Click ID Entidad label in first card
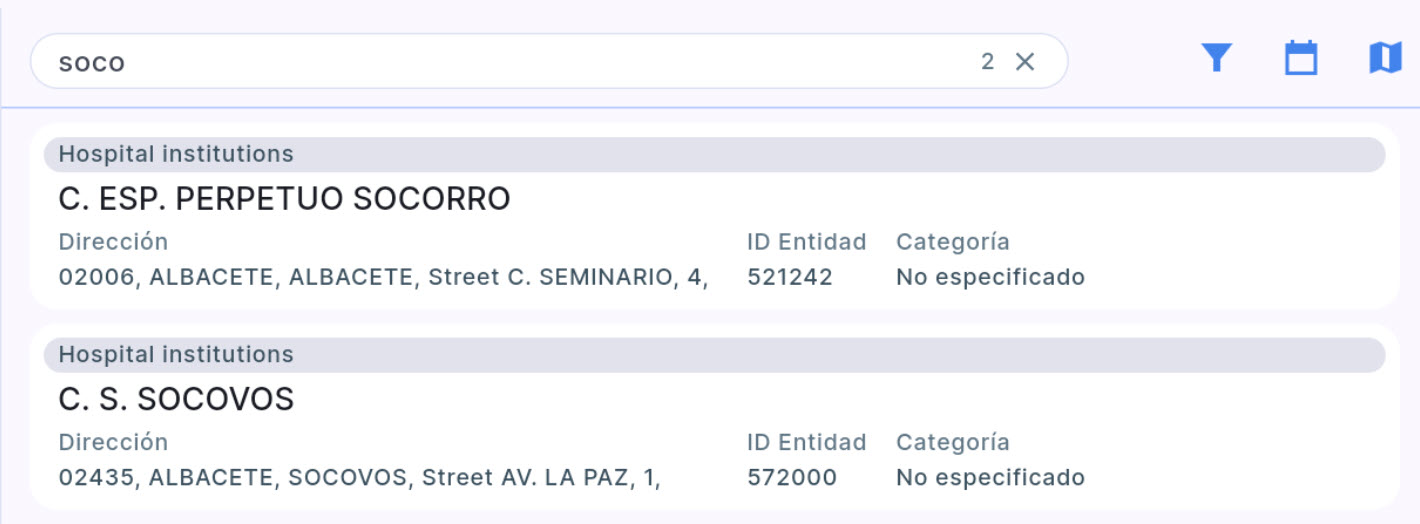 pos(806,242)
